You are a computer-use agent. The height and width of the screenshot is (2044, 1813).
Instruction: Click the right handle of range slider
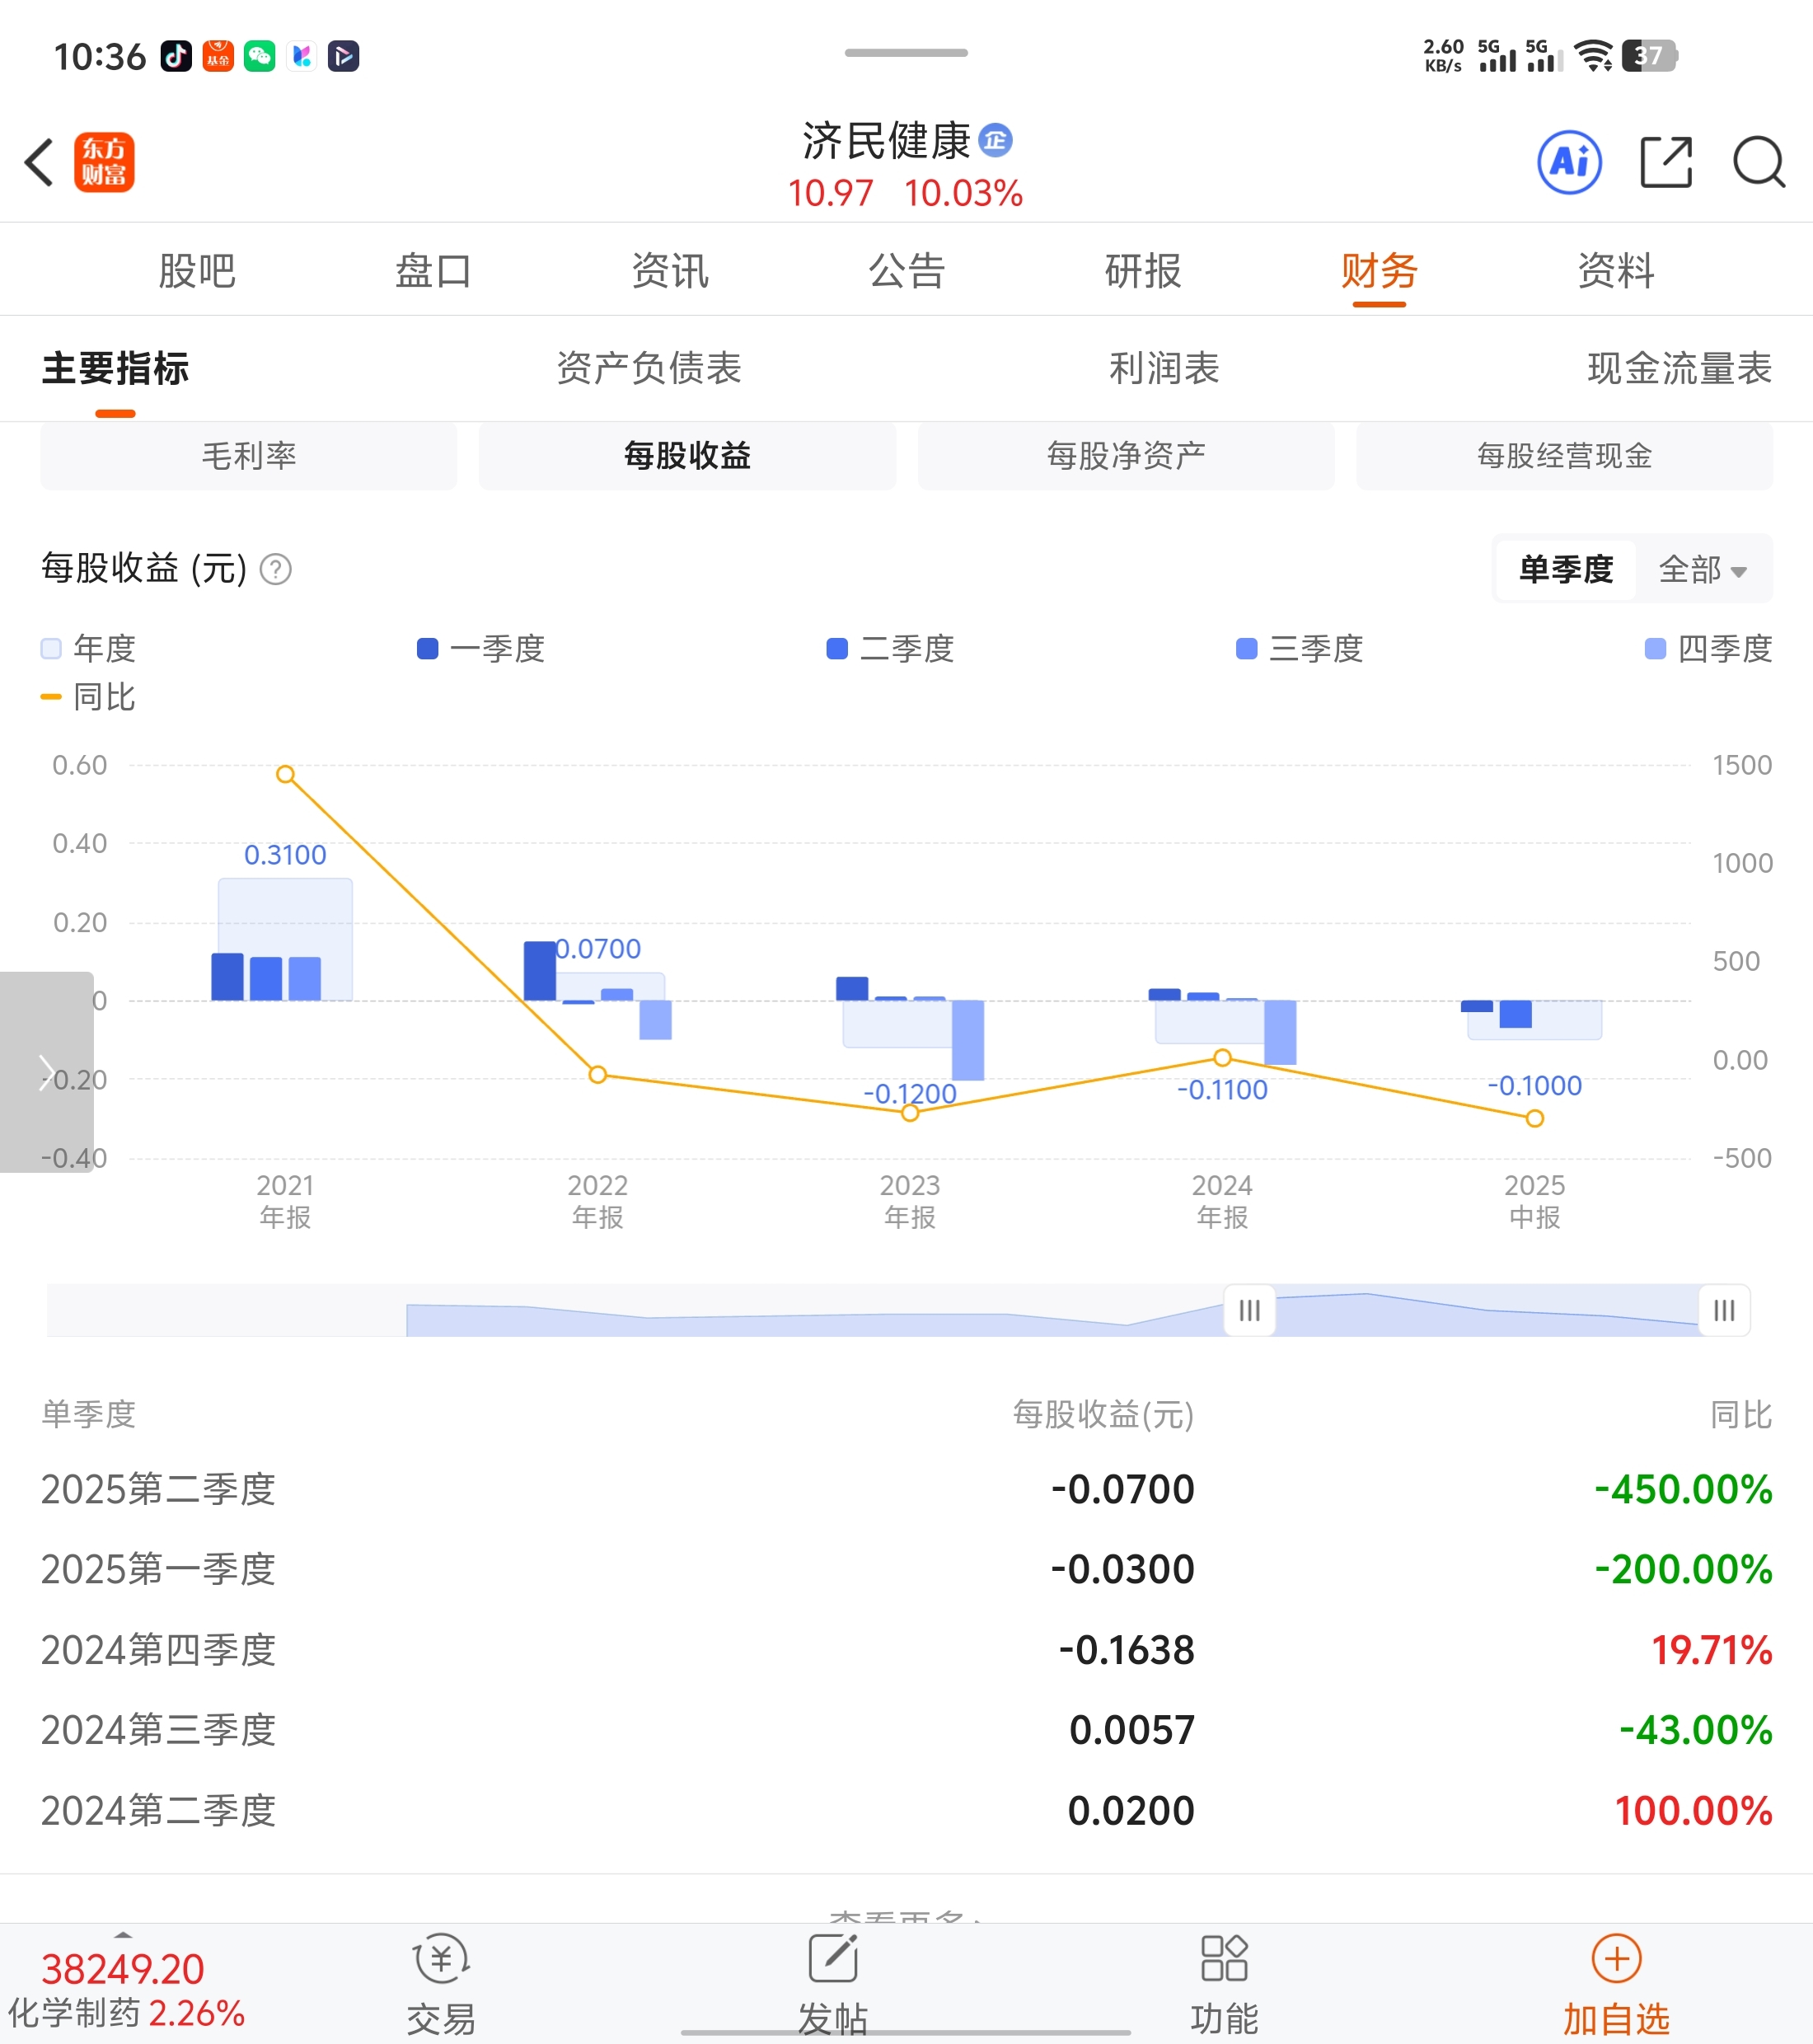1723,1310
